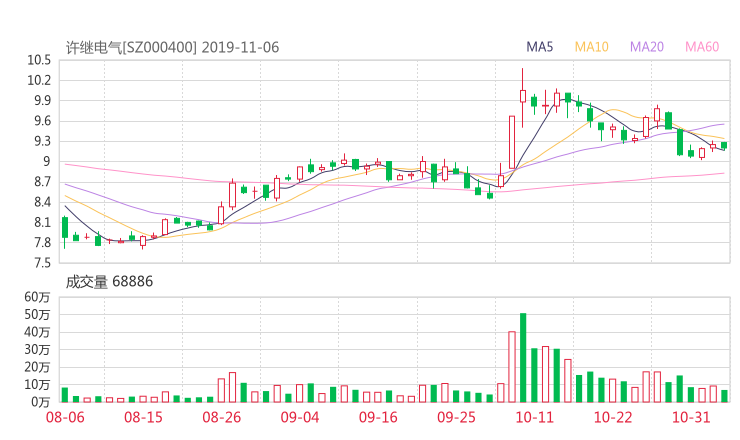Click the 成交量 68886 volume label
The width and height of the screenshot is (740, 440).
click(109, 282)
